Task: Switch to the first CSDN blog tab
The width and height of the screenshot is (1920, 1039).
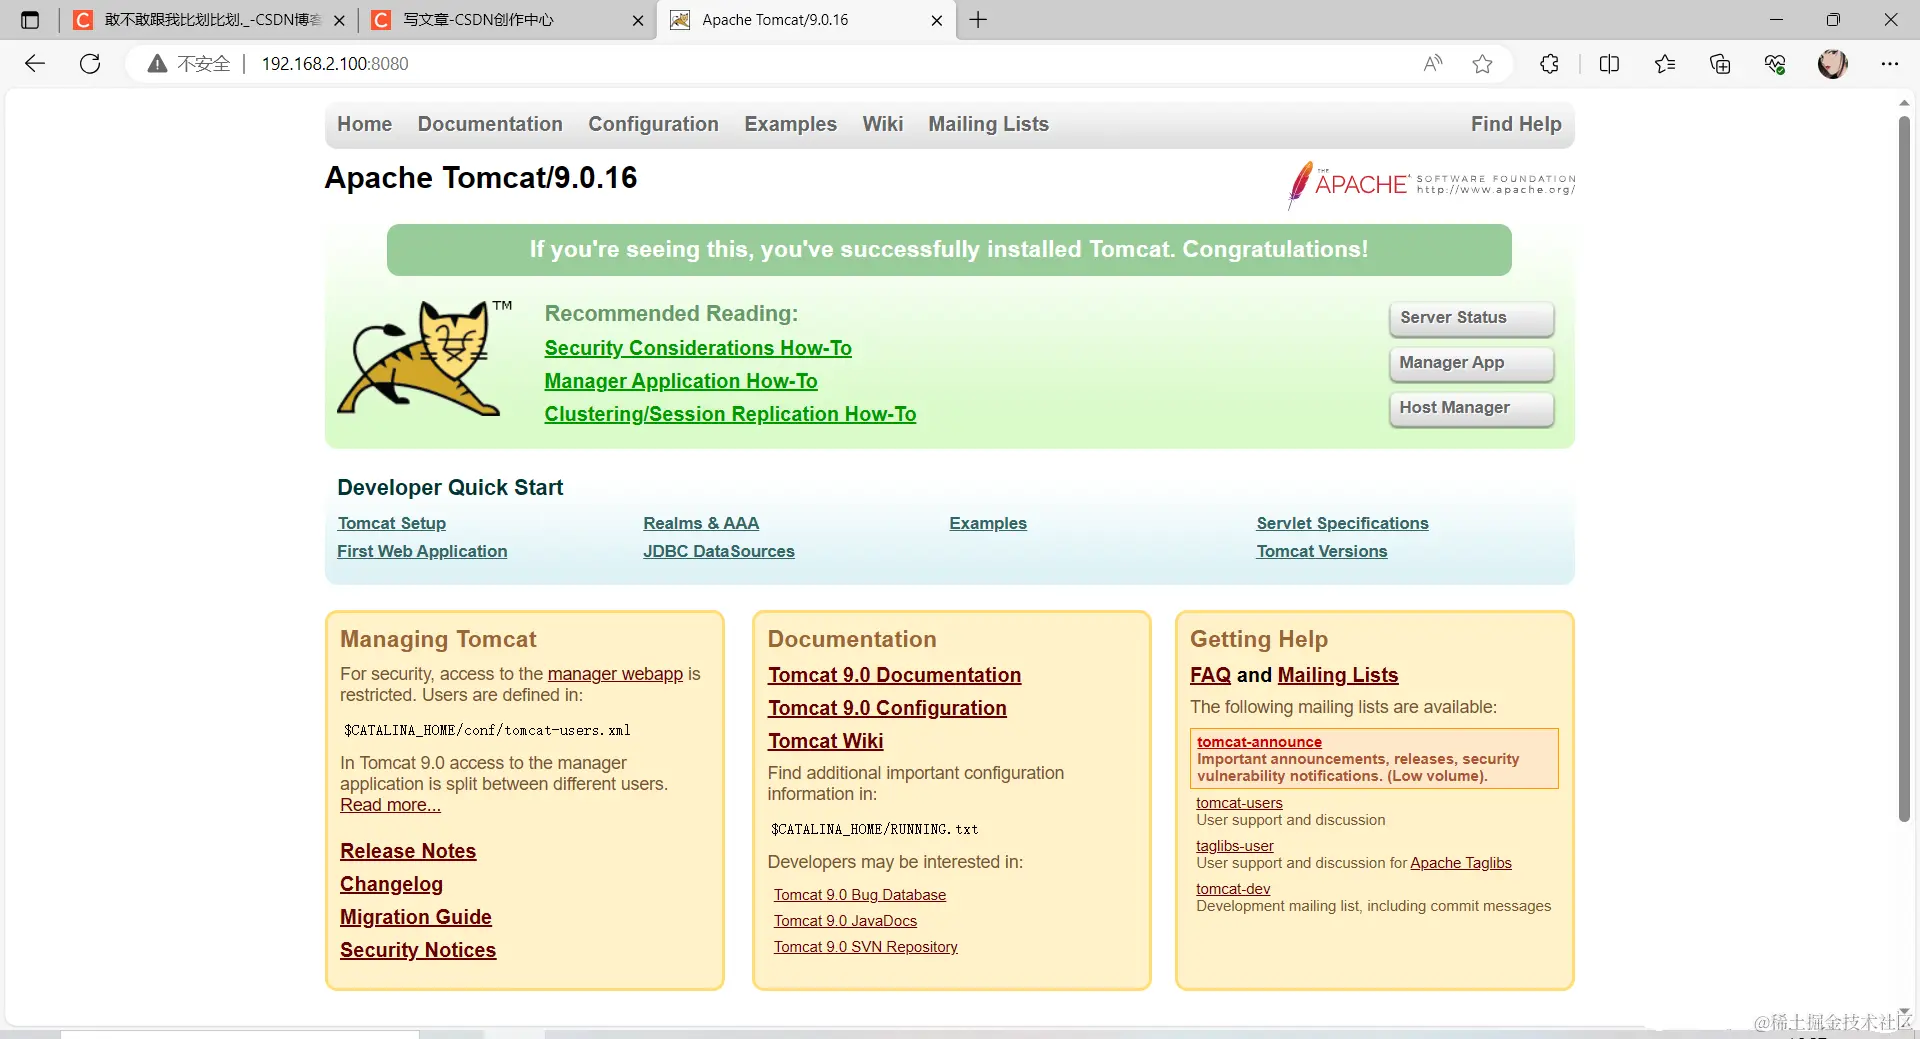Action: (x=208, y=20)
